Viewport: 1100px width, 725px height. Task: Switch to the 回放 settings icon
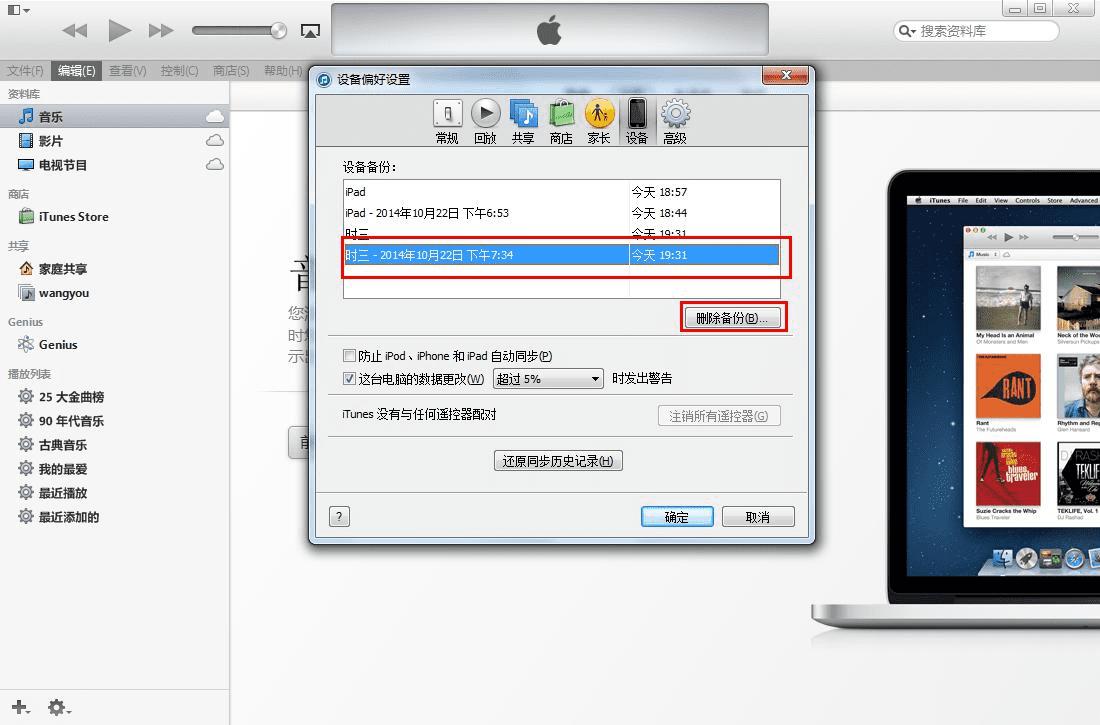coord(484,120)
